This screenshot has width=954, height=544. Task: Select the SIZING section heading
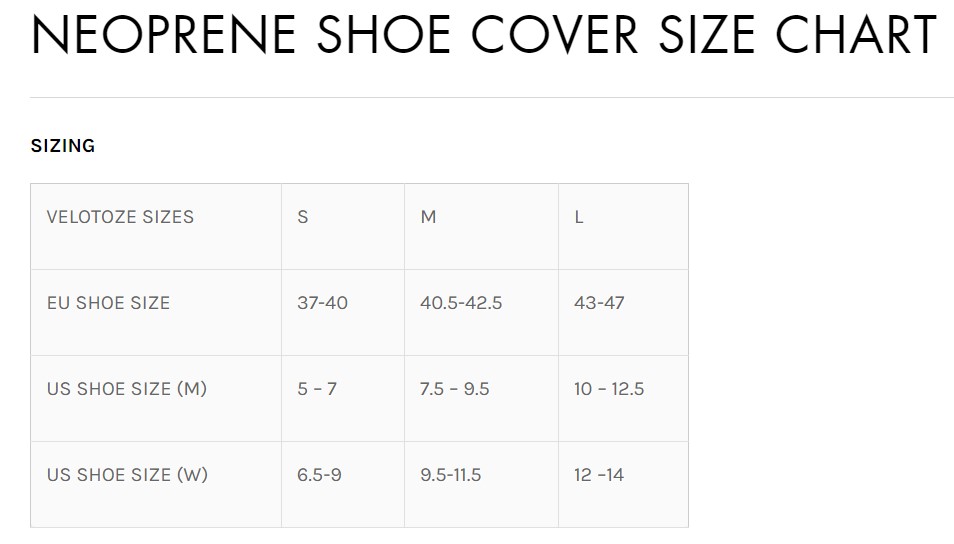(x=63, y=146)
